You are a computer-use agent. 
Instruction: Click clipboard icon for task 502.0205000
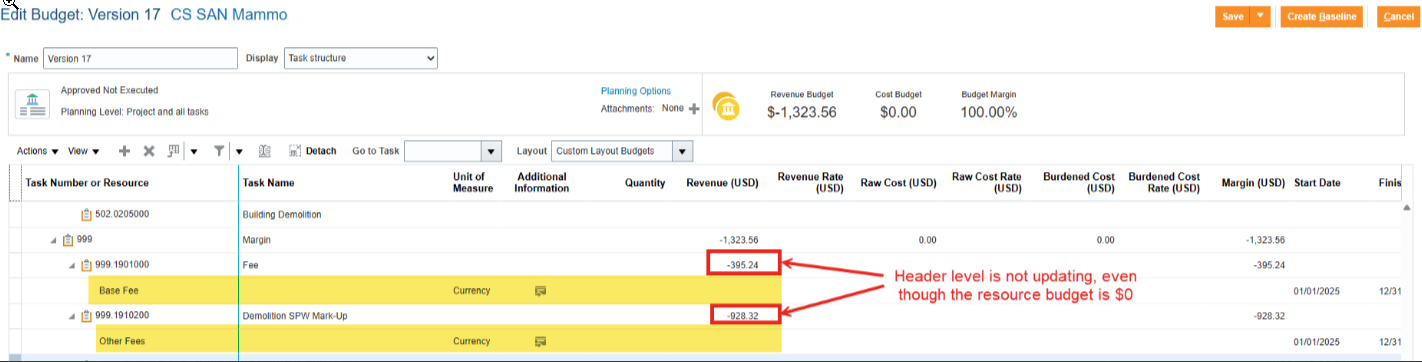pyautogui.click(x=86, y=214)
